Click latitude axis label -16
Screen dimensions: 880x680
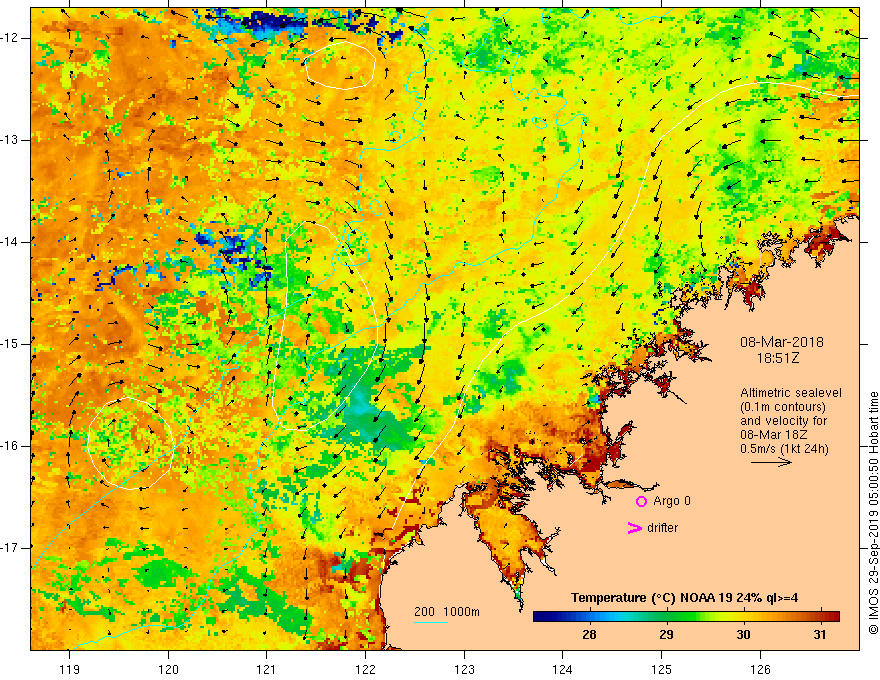pyautogui.click(x=10, y=446)
